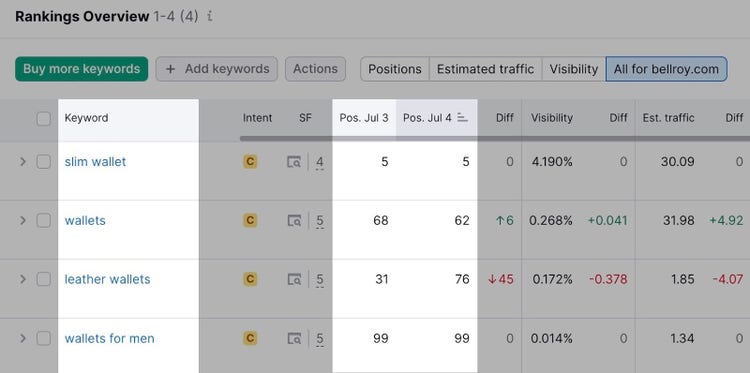Click visibility value 0.172%
Screen dimensions: 750x373
pos(552,279)
